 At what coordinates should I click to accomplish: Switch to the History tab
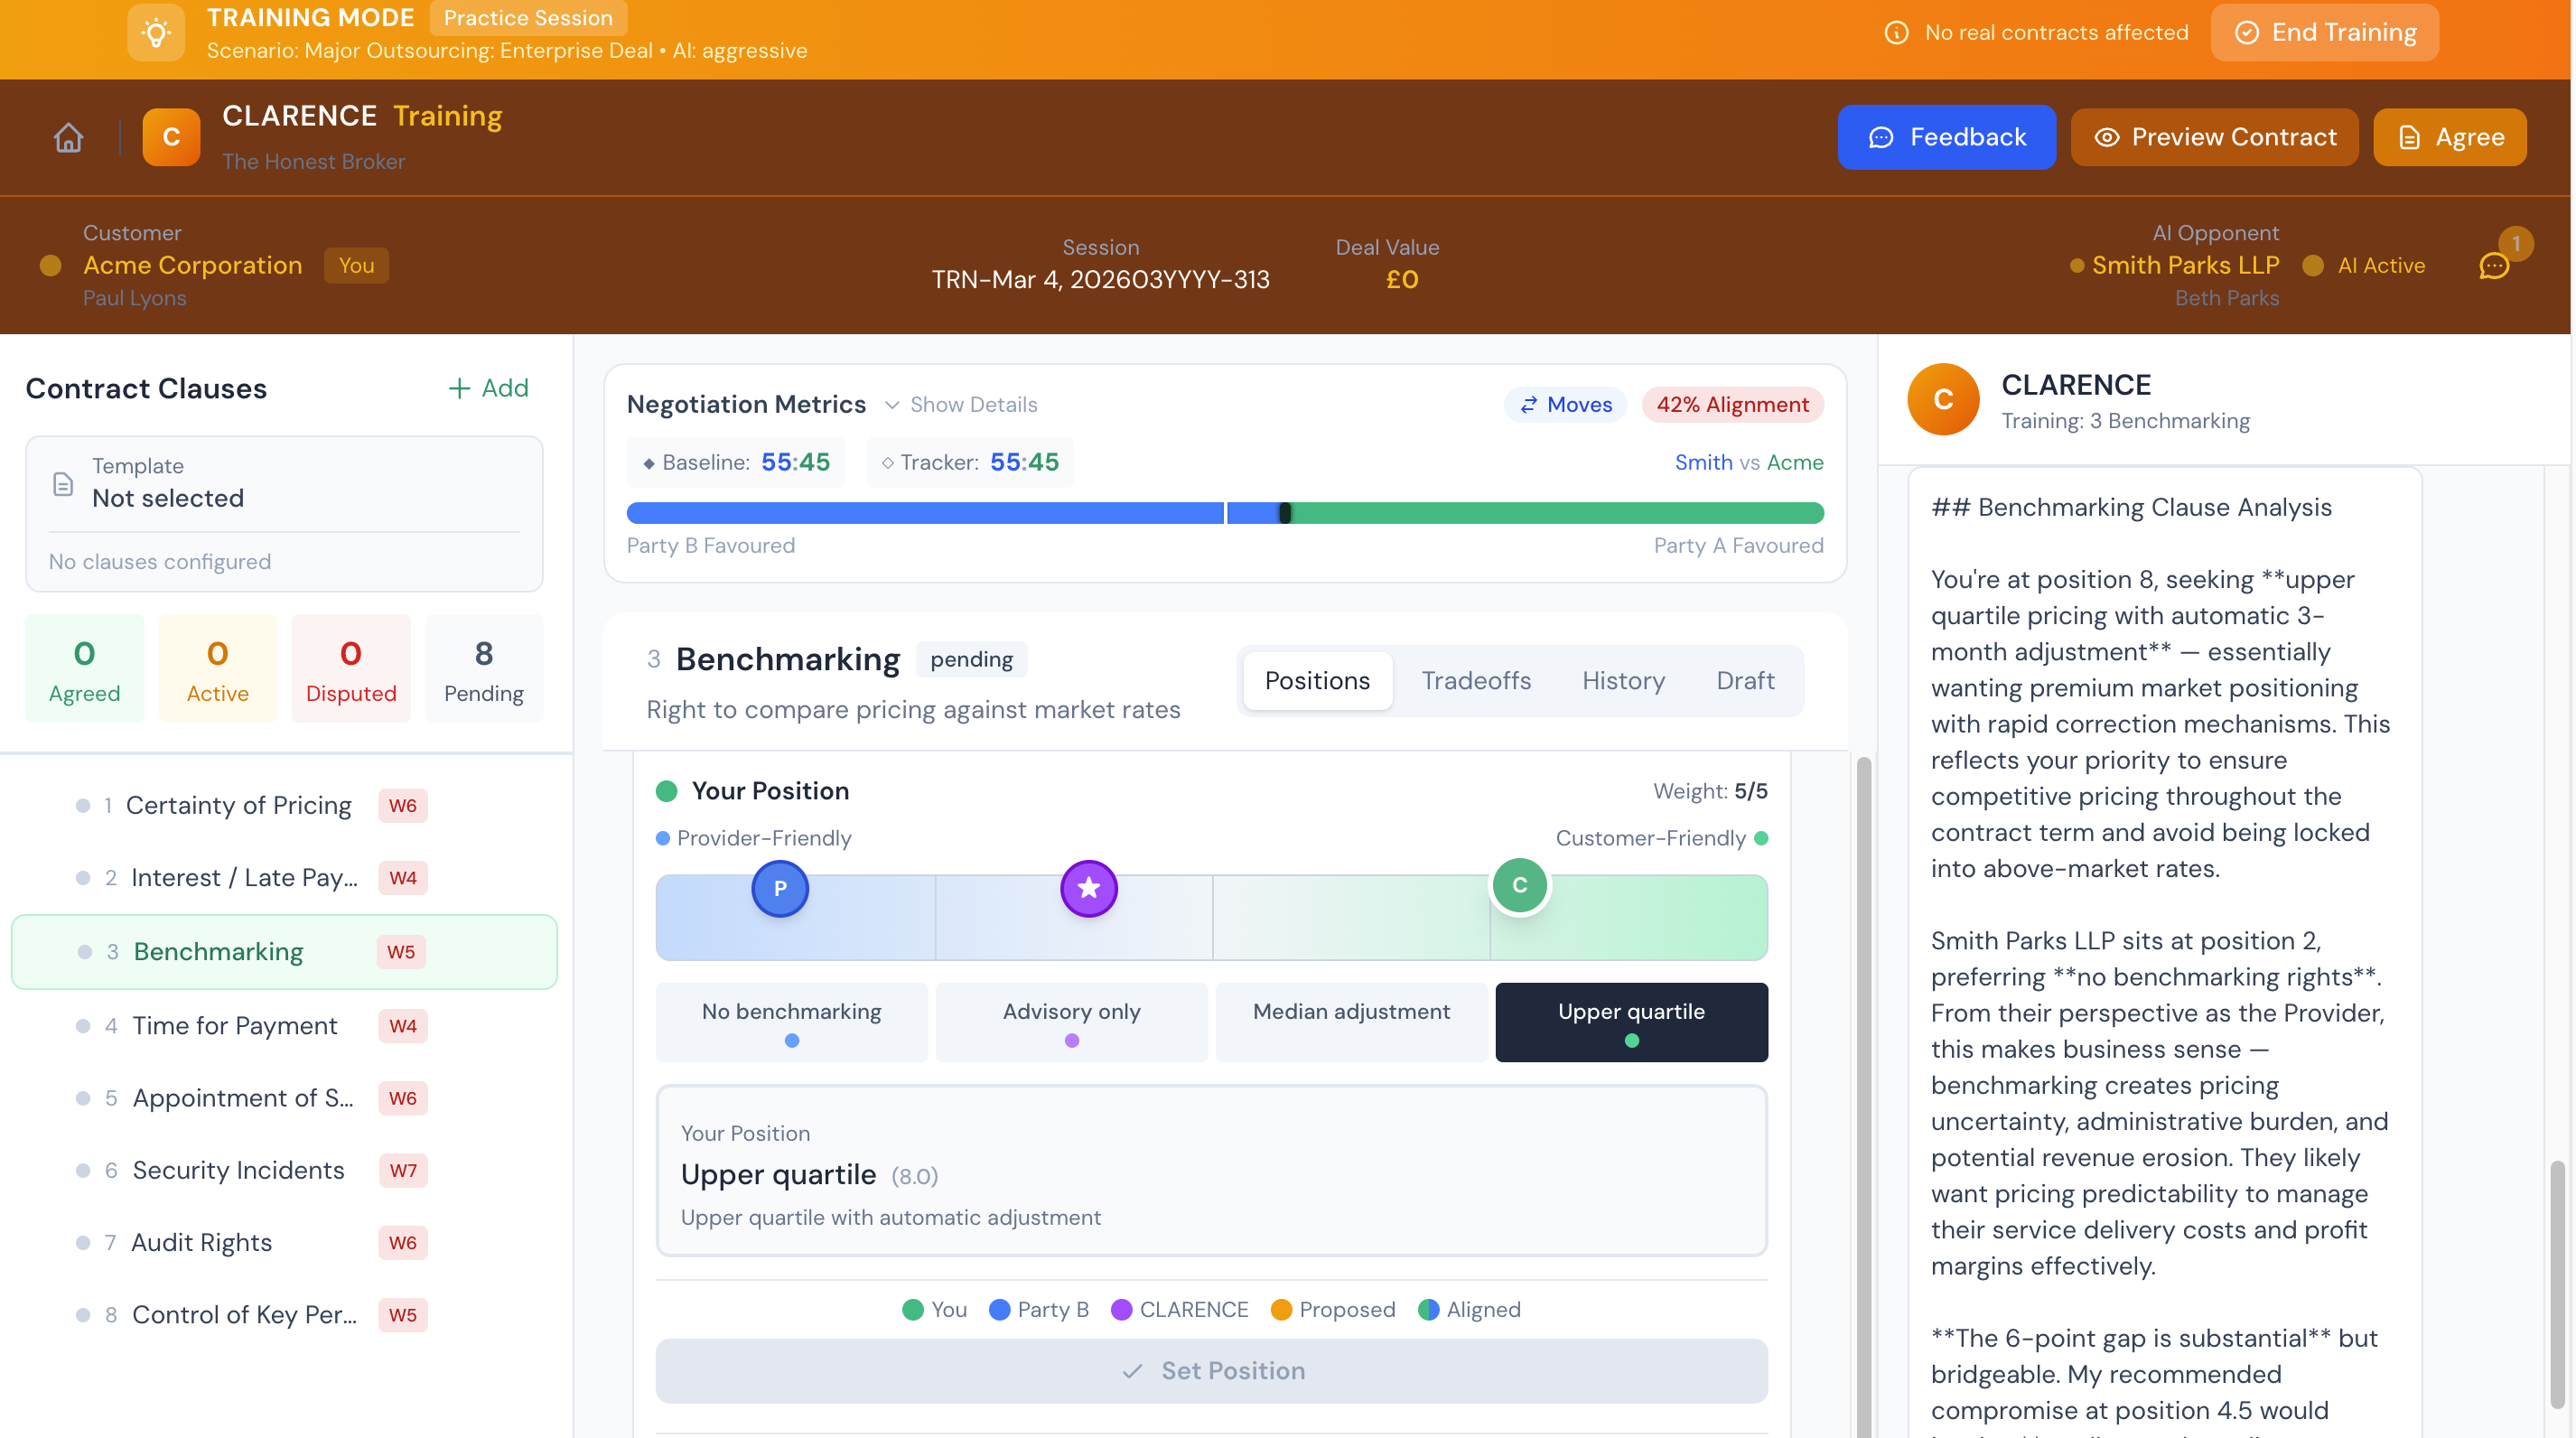pos(1622,680)
